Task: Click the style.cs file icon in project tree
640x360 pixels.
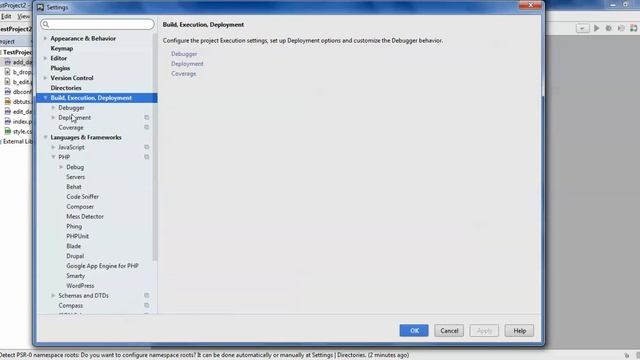Action: (x=7, y=131)
